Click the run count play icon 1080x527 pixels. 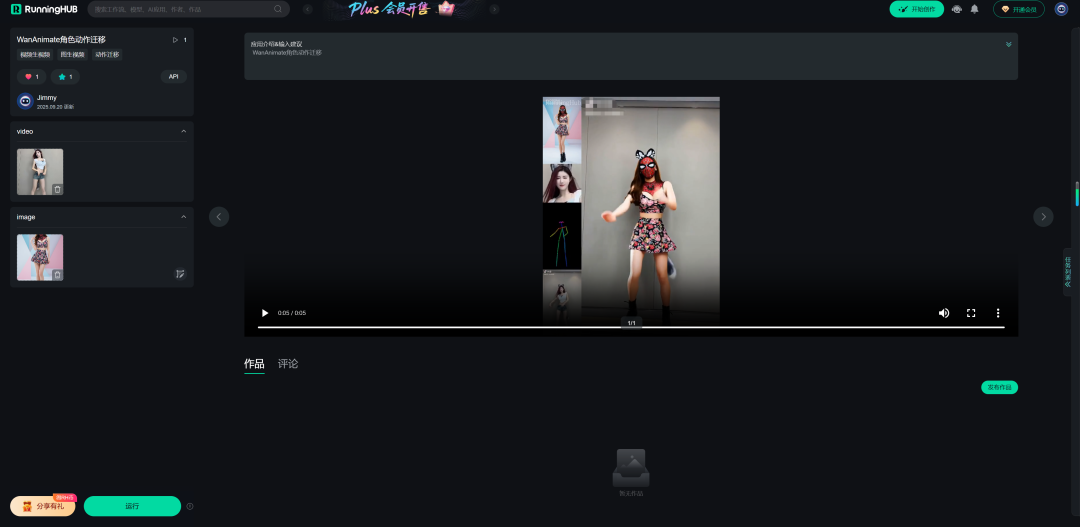tap(175, 40)
